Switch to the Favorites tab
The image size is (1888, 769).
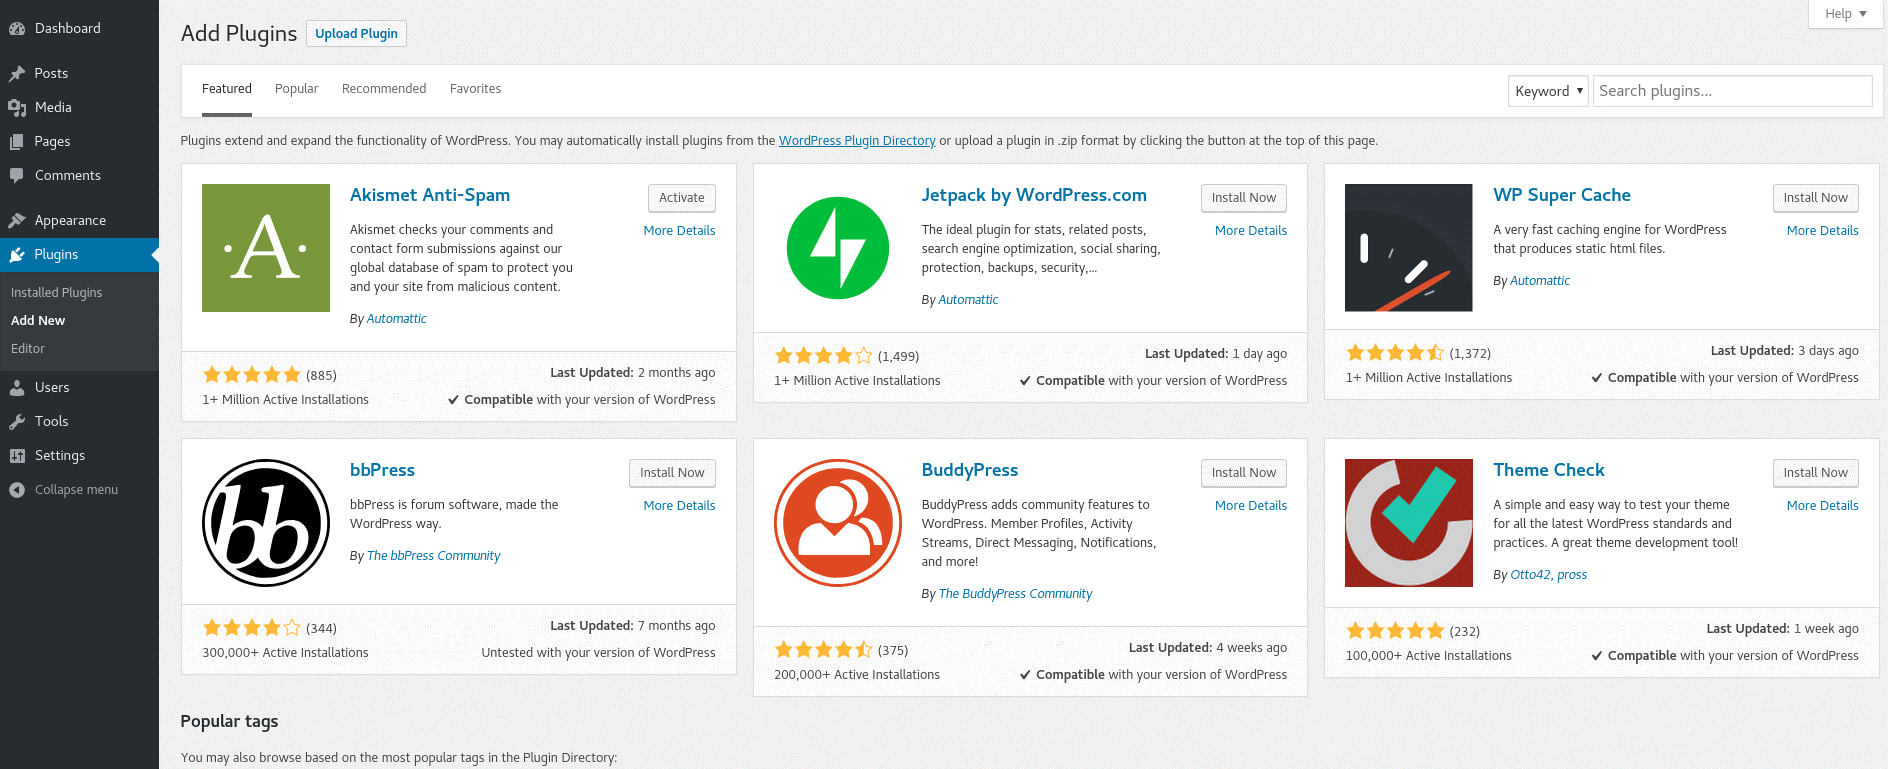[476, 89]
